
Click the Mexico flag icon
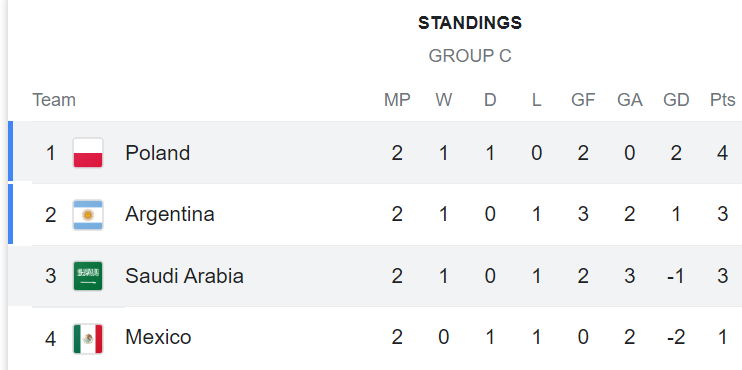88,338
